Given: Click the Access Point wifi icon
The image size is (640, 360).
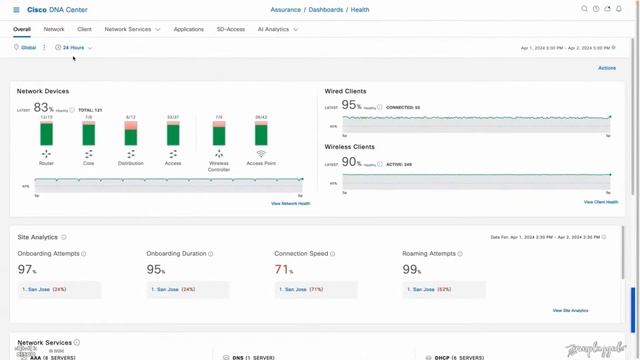Looking at the screenshot, I should tap(261, 153).
